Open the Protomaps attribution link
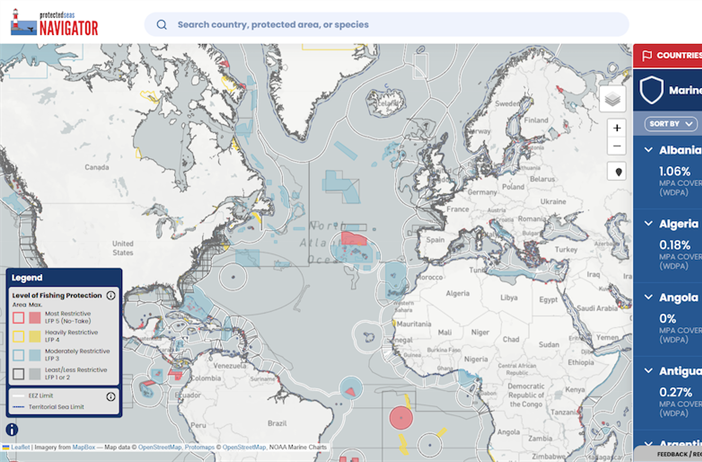The height and width of the screenshot is (462, 702). click(200, 447)
